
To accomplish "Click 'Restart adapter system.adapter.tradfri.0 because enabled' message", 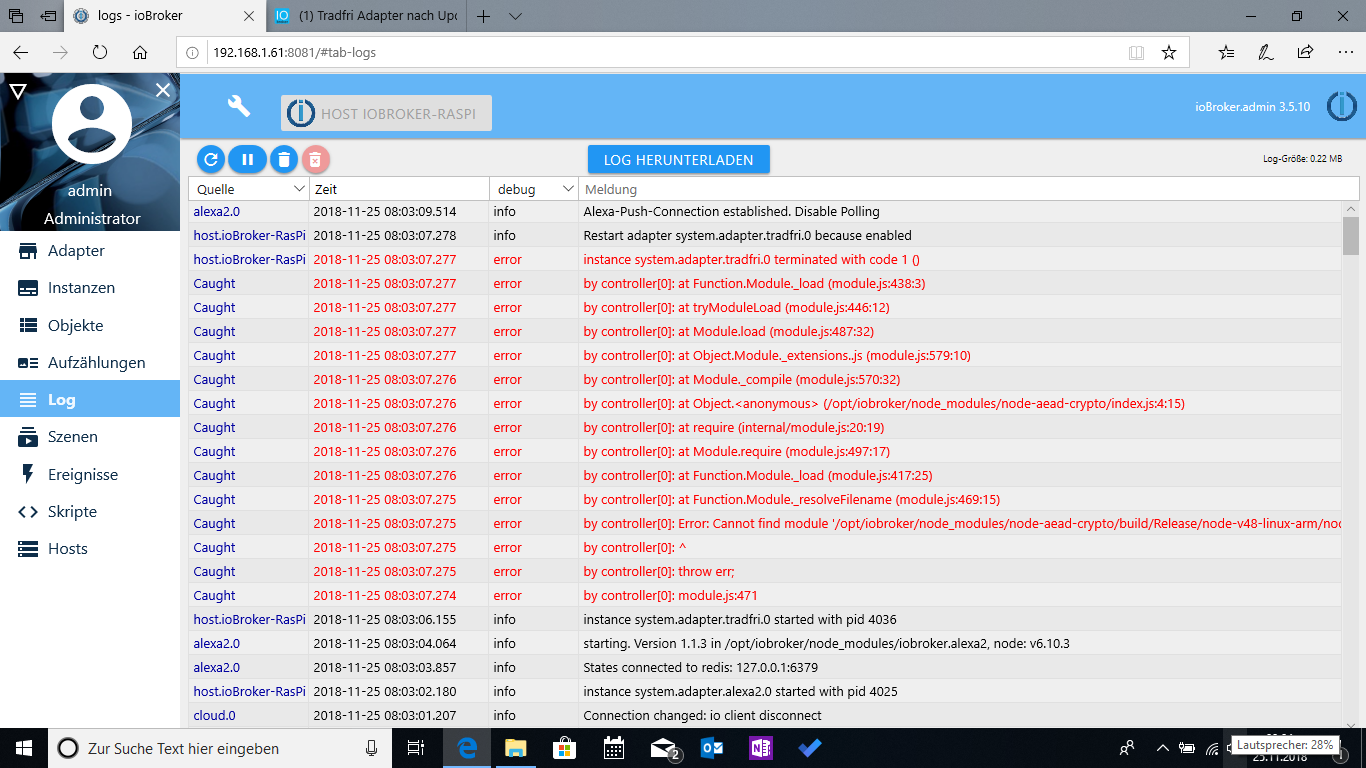I will pos(747,236).
